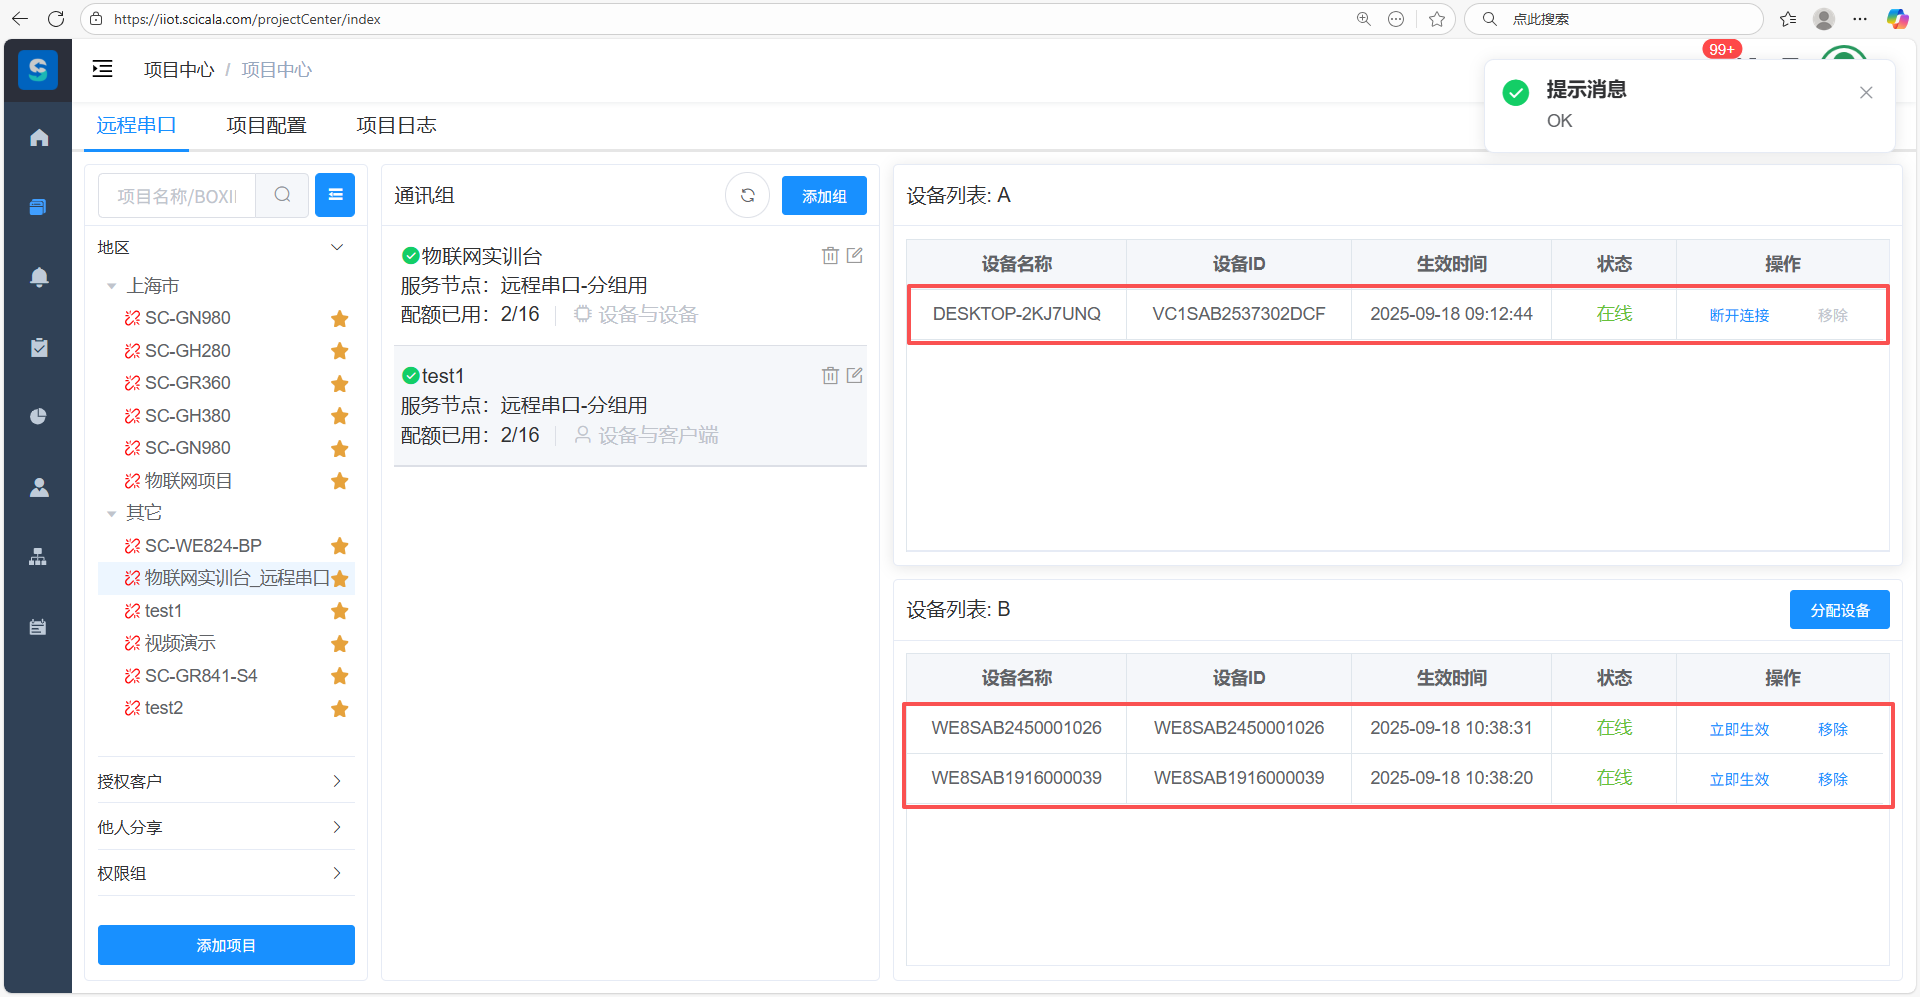Click refresh icon next to 通讯组
1920x997 pixels.
(x=747, y=196)
